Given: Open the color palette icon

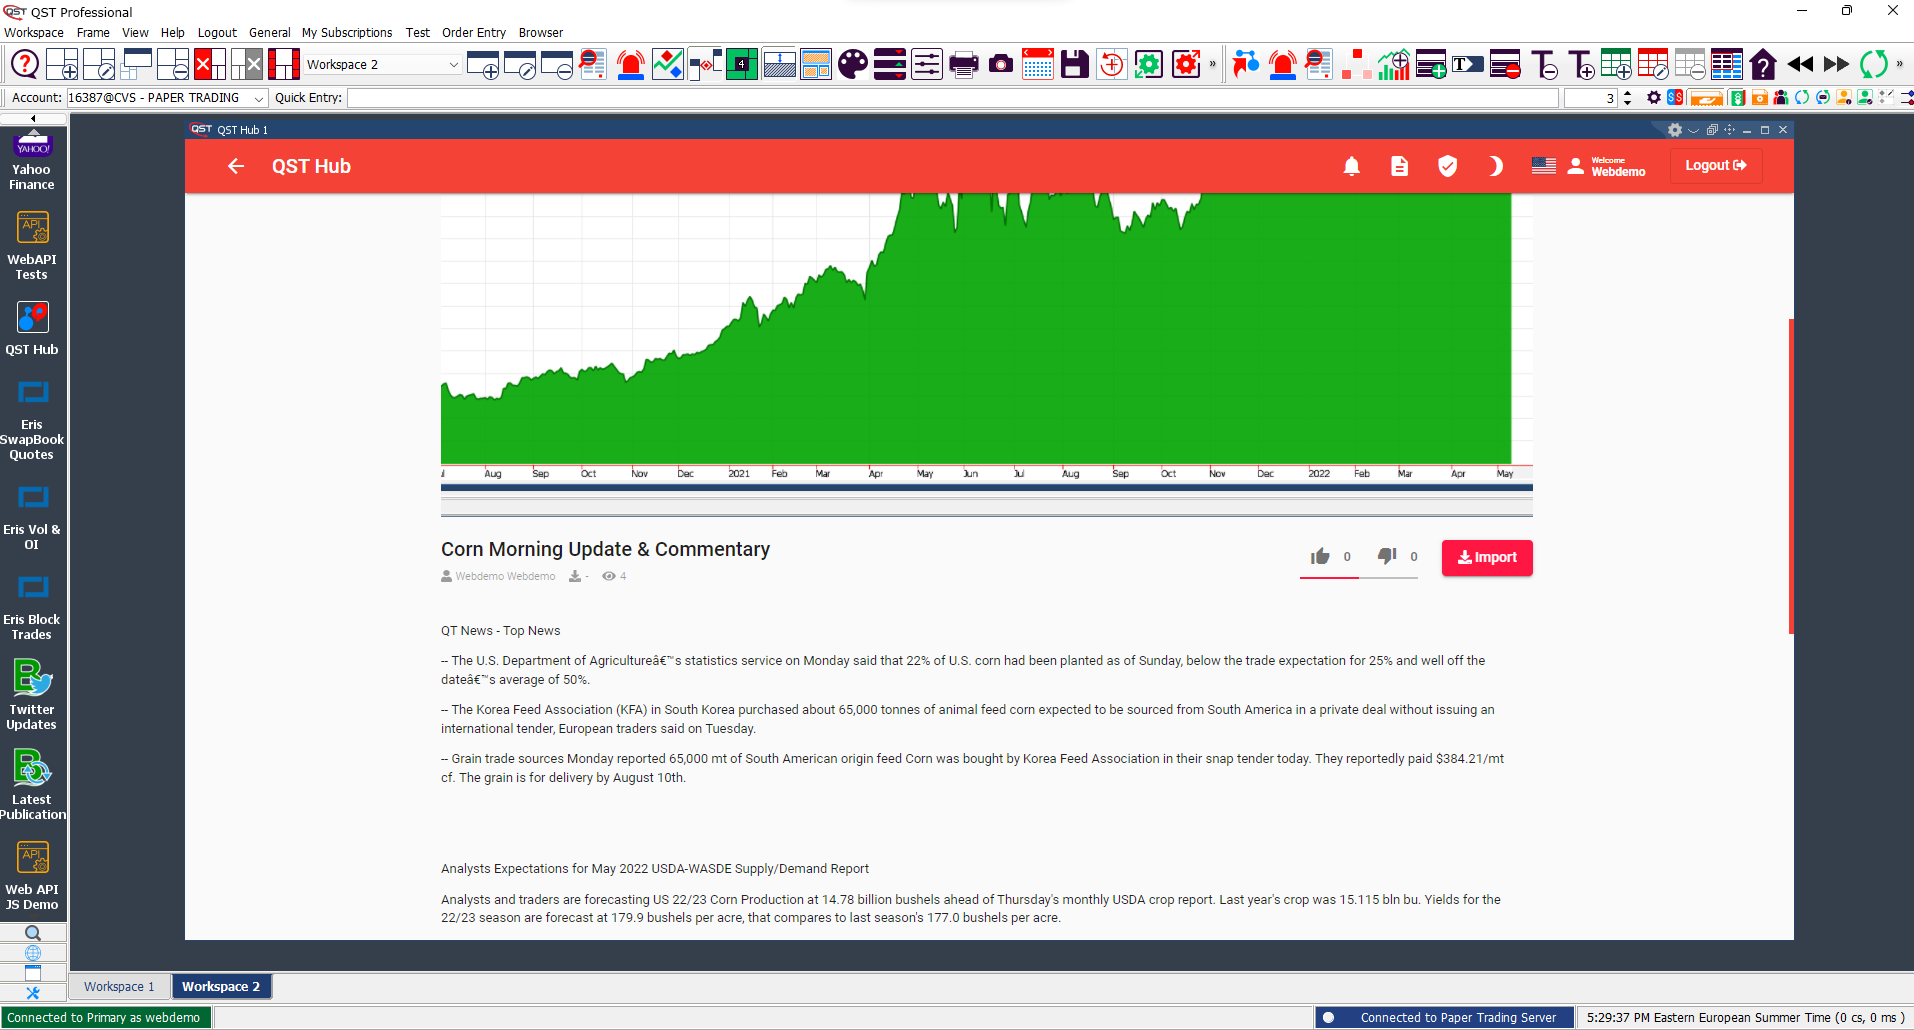Looking at the screenshot, I should [852, 65].
